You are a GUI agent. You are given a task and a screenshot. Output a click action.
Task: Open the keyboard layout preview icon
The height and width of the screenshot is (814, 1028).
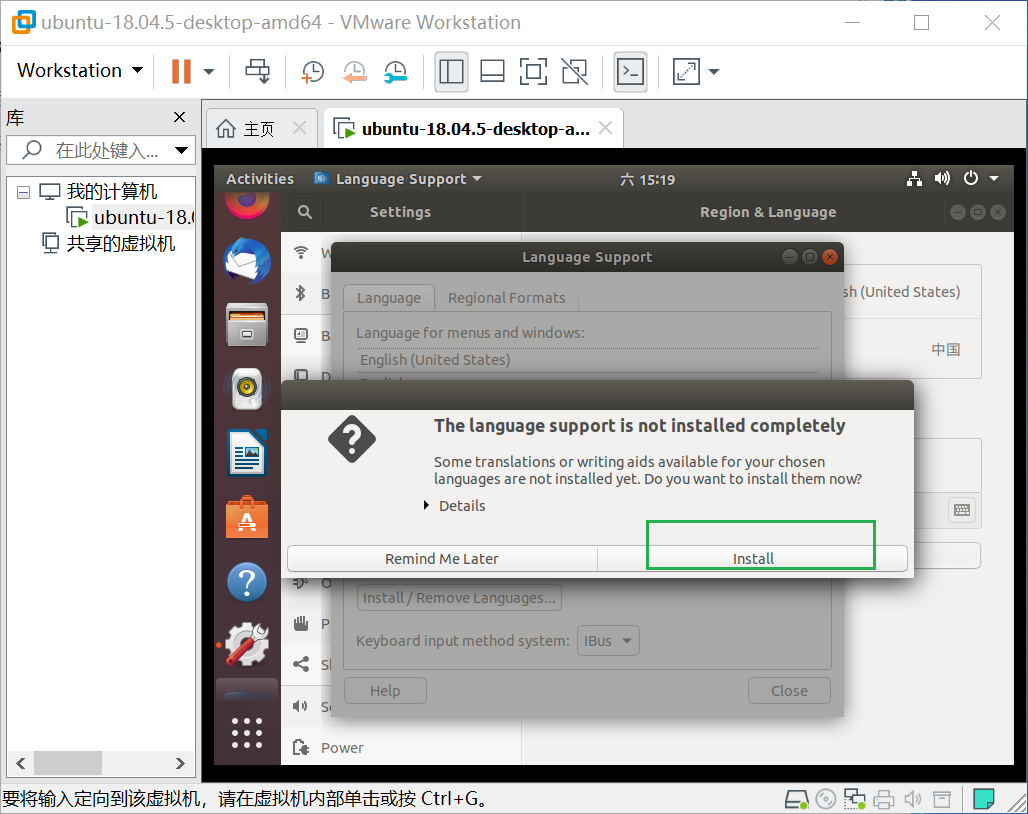click(x=962, y=510)
